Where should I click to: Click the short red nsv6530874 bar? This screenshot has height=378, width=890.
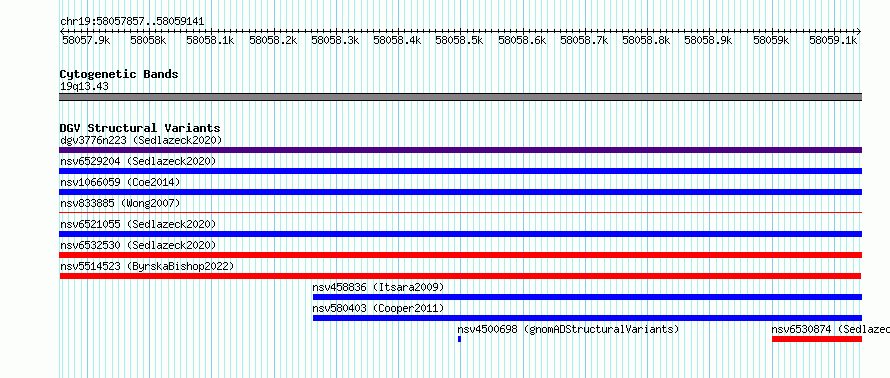[817, 339]
